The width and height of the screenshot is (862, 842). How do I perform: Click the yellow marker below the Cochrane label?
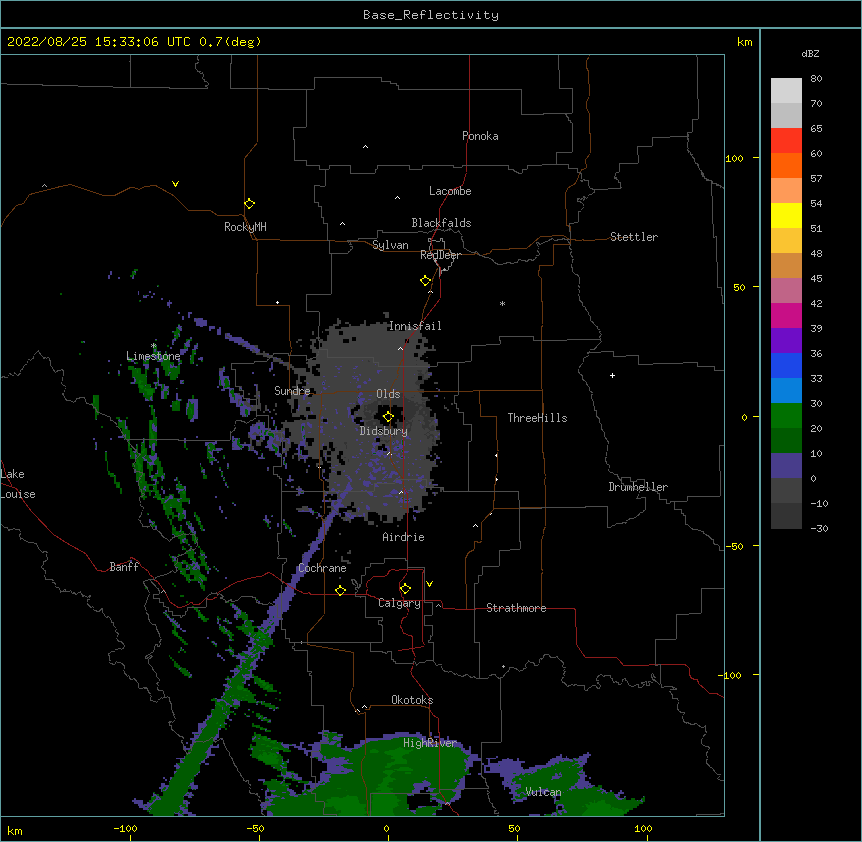[x=340, y=590]
